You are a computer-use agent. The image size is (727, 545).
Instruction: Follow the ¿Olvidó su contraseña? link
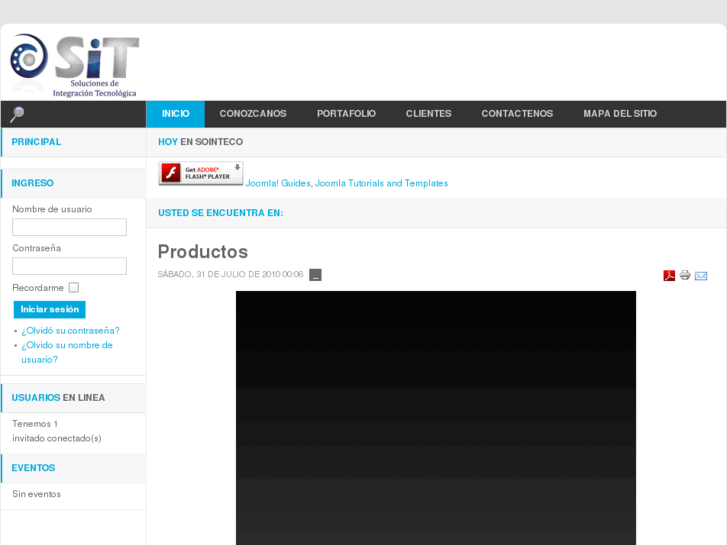click(70, 331)
